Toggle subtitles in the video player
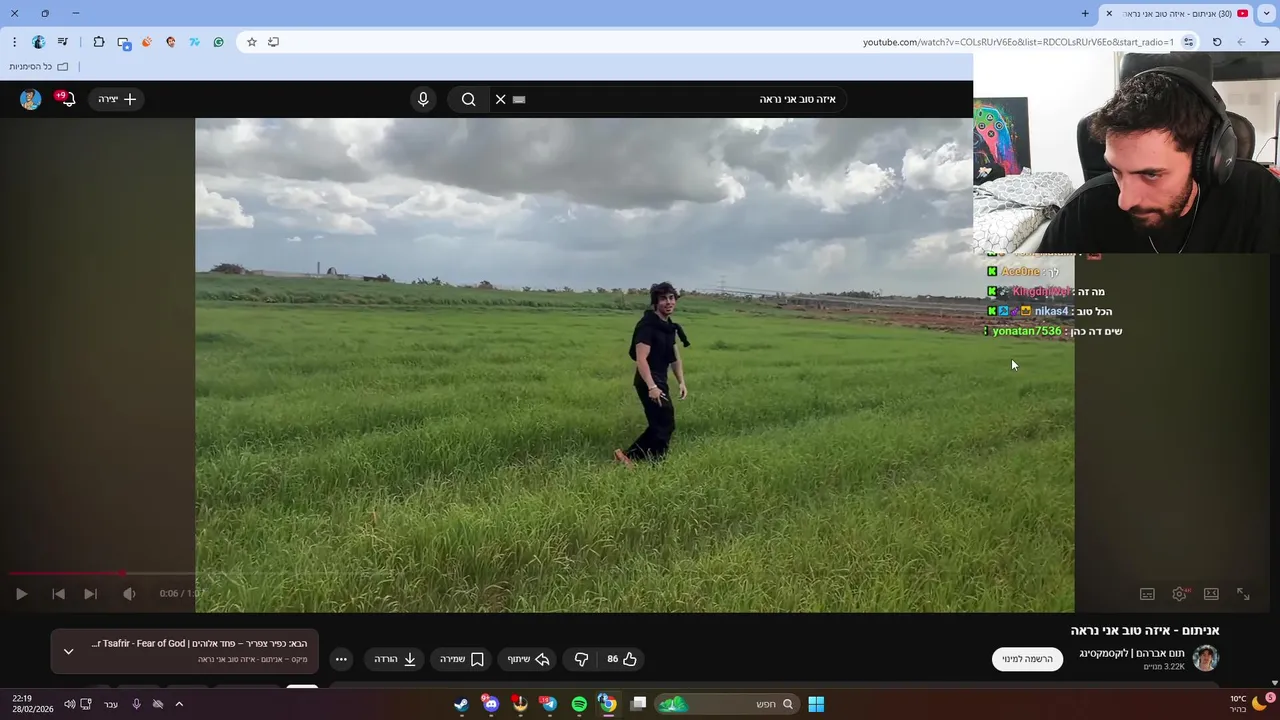The width and height of the screenshot is (1280, 720). [x=1147, y=594]
